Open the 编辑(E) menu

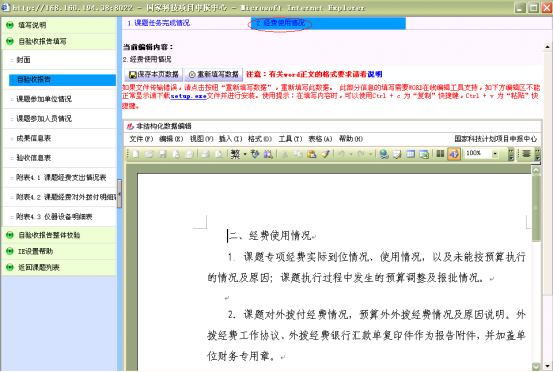[171, 139]
